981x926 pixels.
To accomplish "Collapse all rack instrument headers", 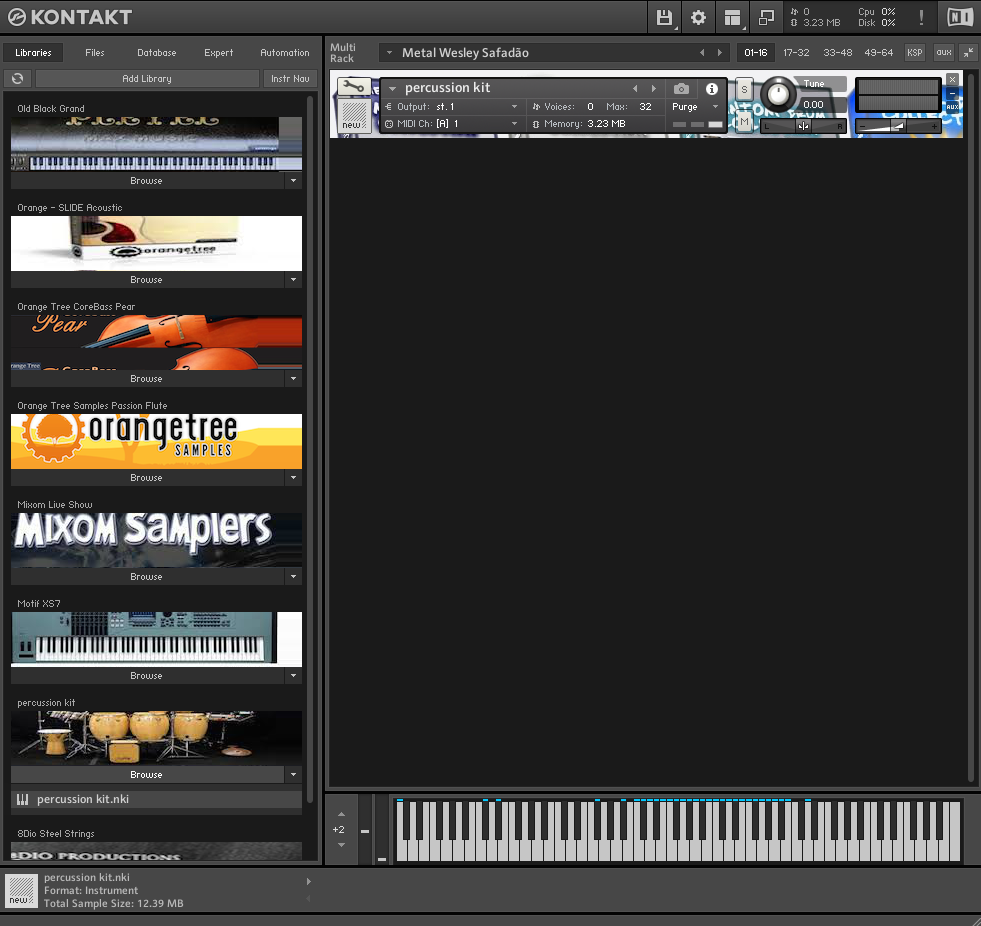I will pos(968,53).
